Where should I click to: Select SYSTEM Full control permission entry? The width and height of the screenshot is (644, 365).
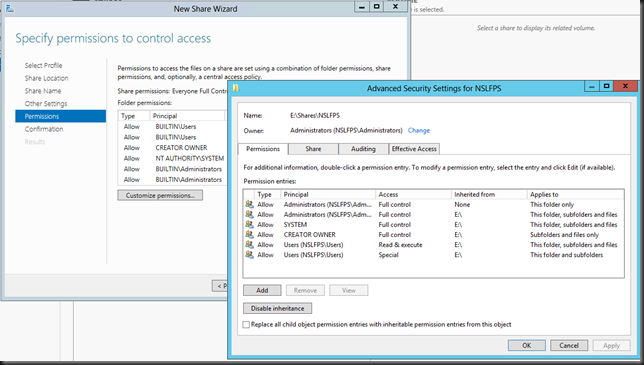pyautogui.click(x=433, y=225)
